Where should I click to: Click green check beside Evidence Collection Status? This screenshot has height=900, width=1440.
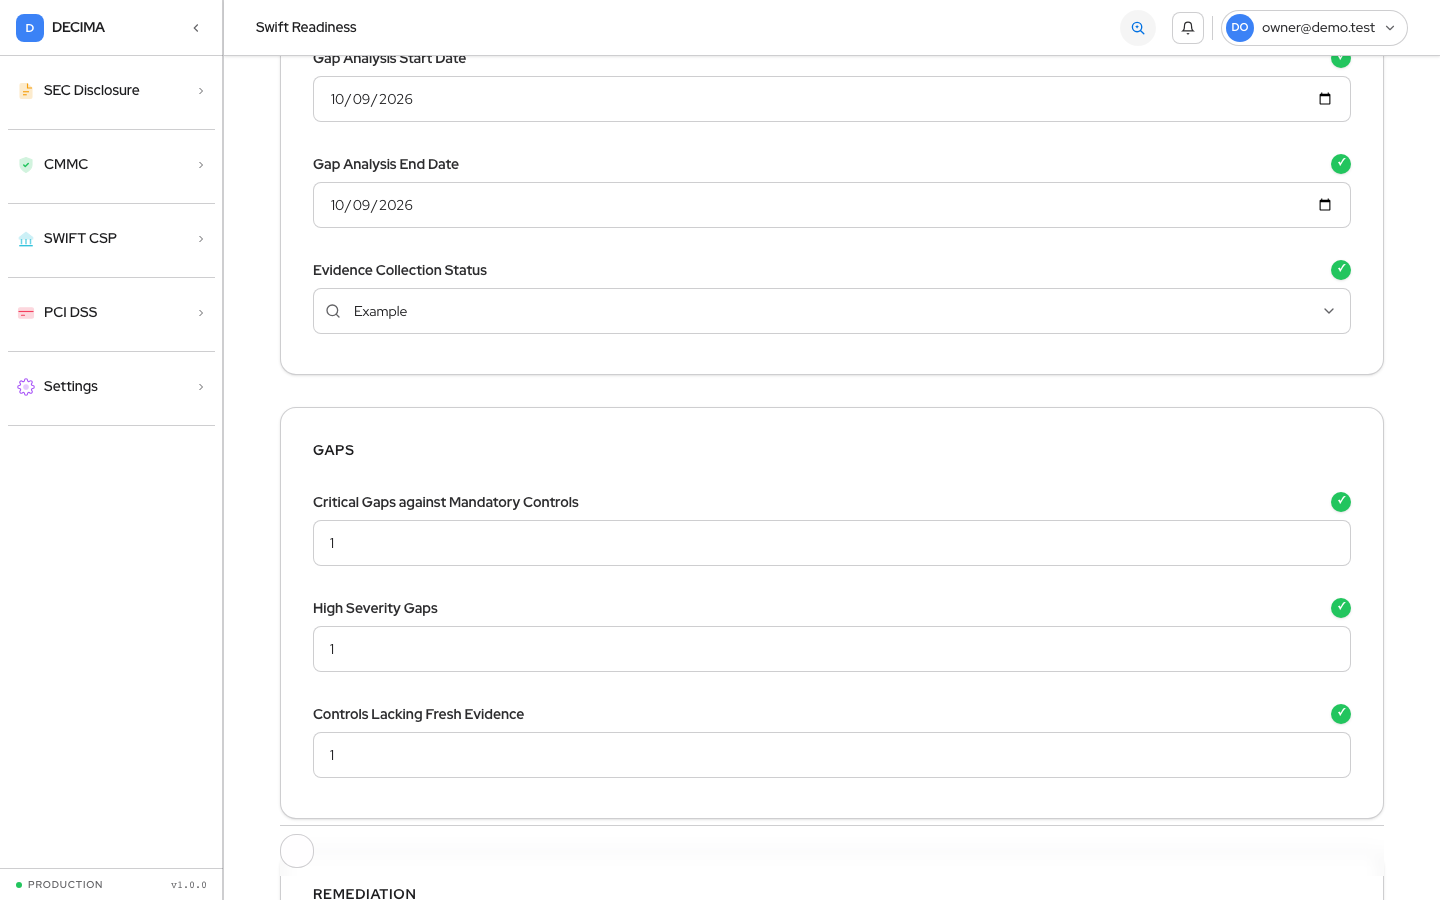[x=1341, y=270]
